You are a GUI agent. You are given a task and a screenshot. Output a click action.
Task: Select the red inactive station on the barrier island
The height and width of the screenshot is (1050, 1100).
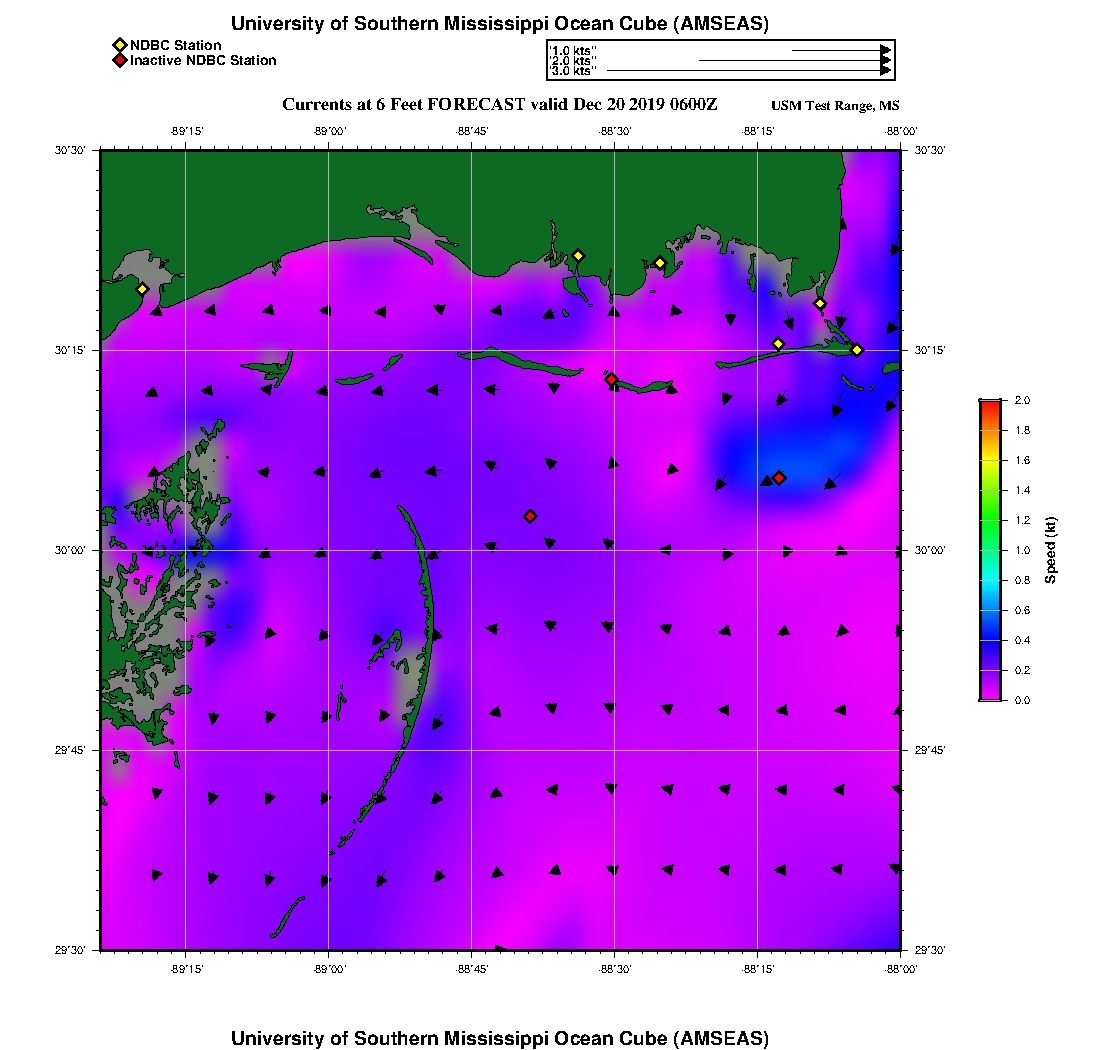pos(611,379)
